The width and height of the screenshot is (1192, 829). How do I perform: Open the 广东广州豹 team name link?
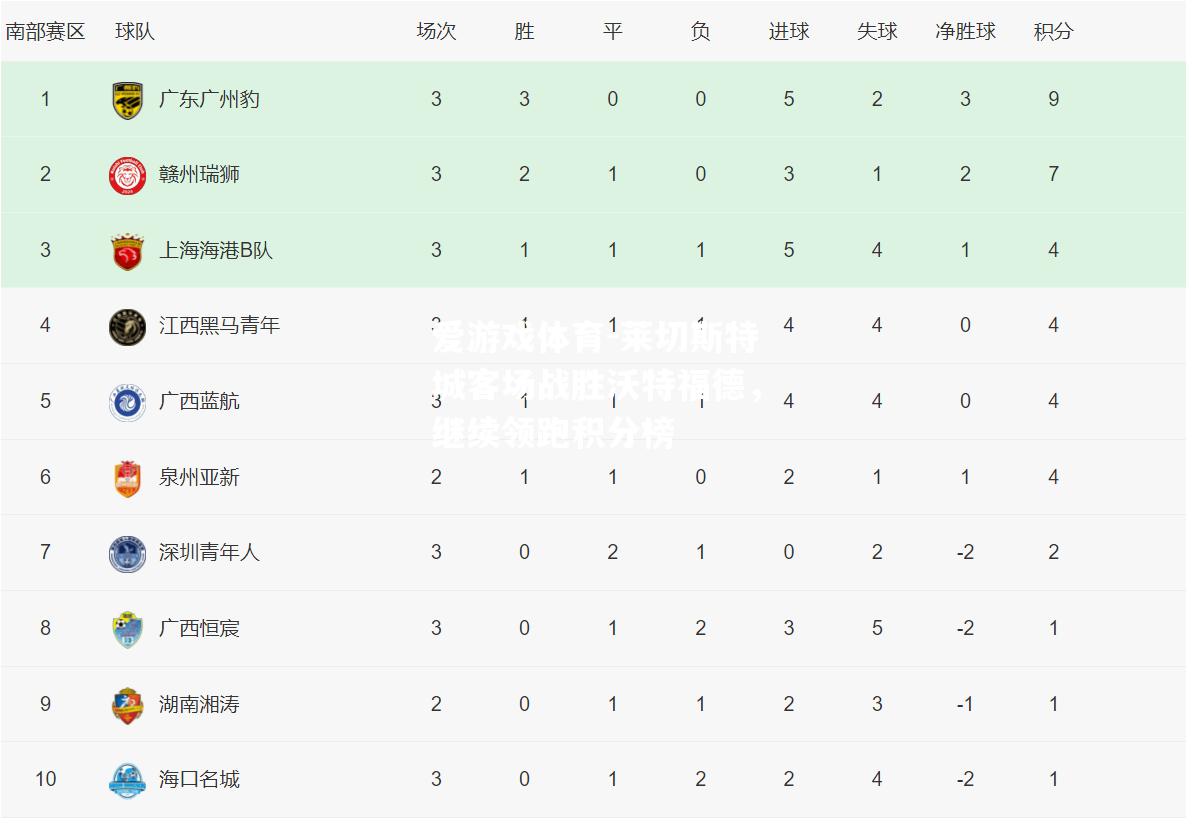(x=209, y=100)
